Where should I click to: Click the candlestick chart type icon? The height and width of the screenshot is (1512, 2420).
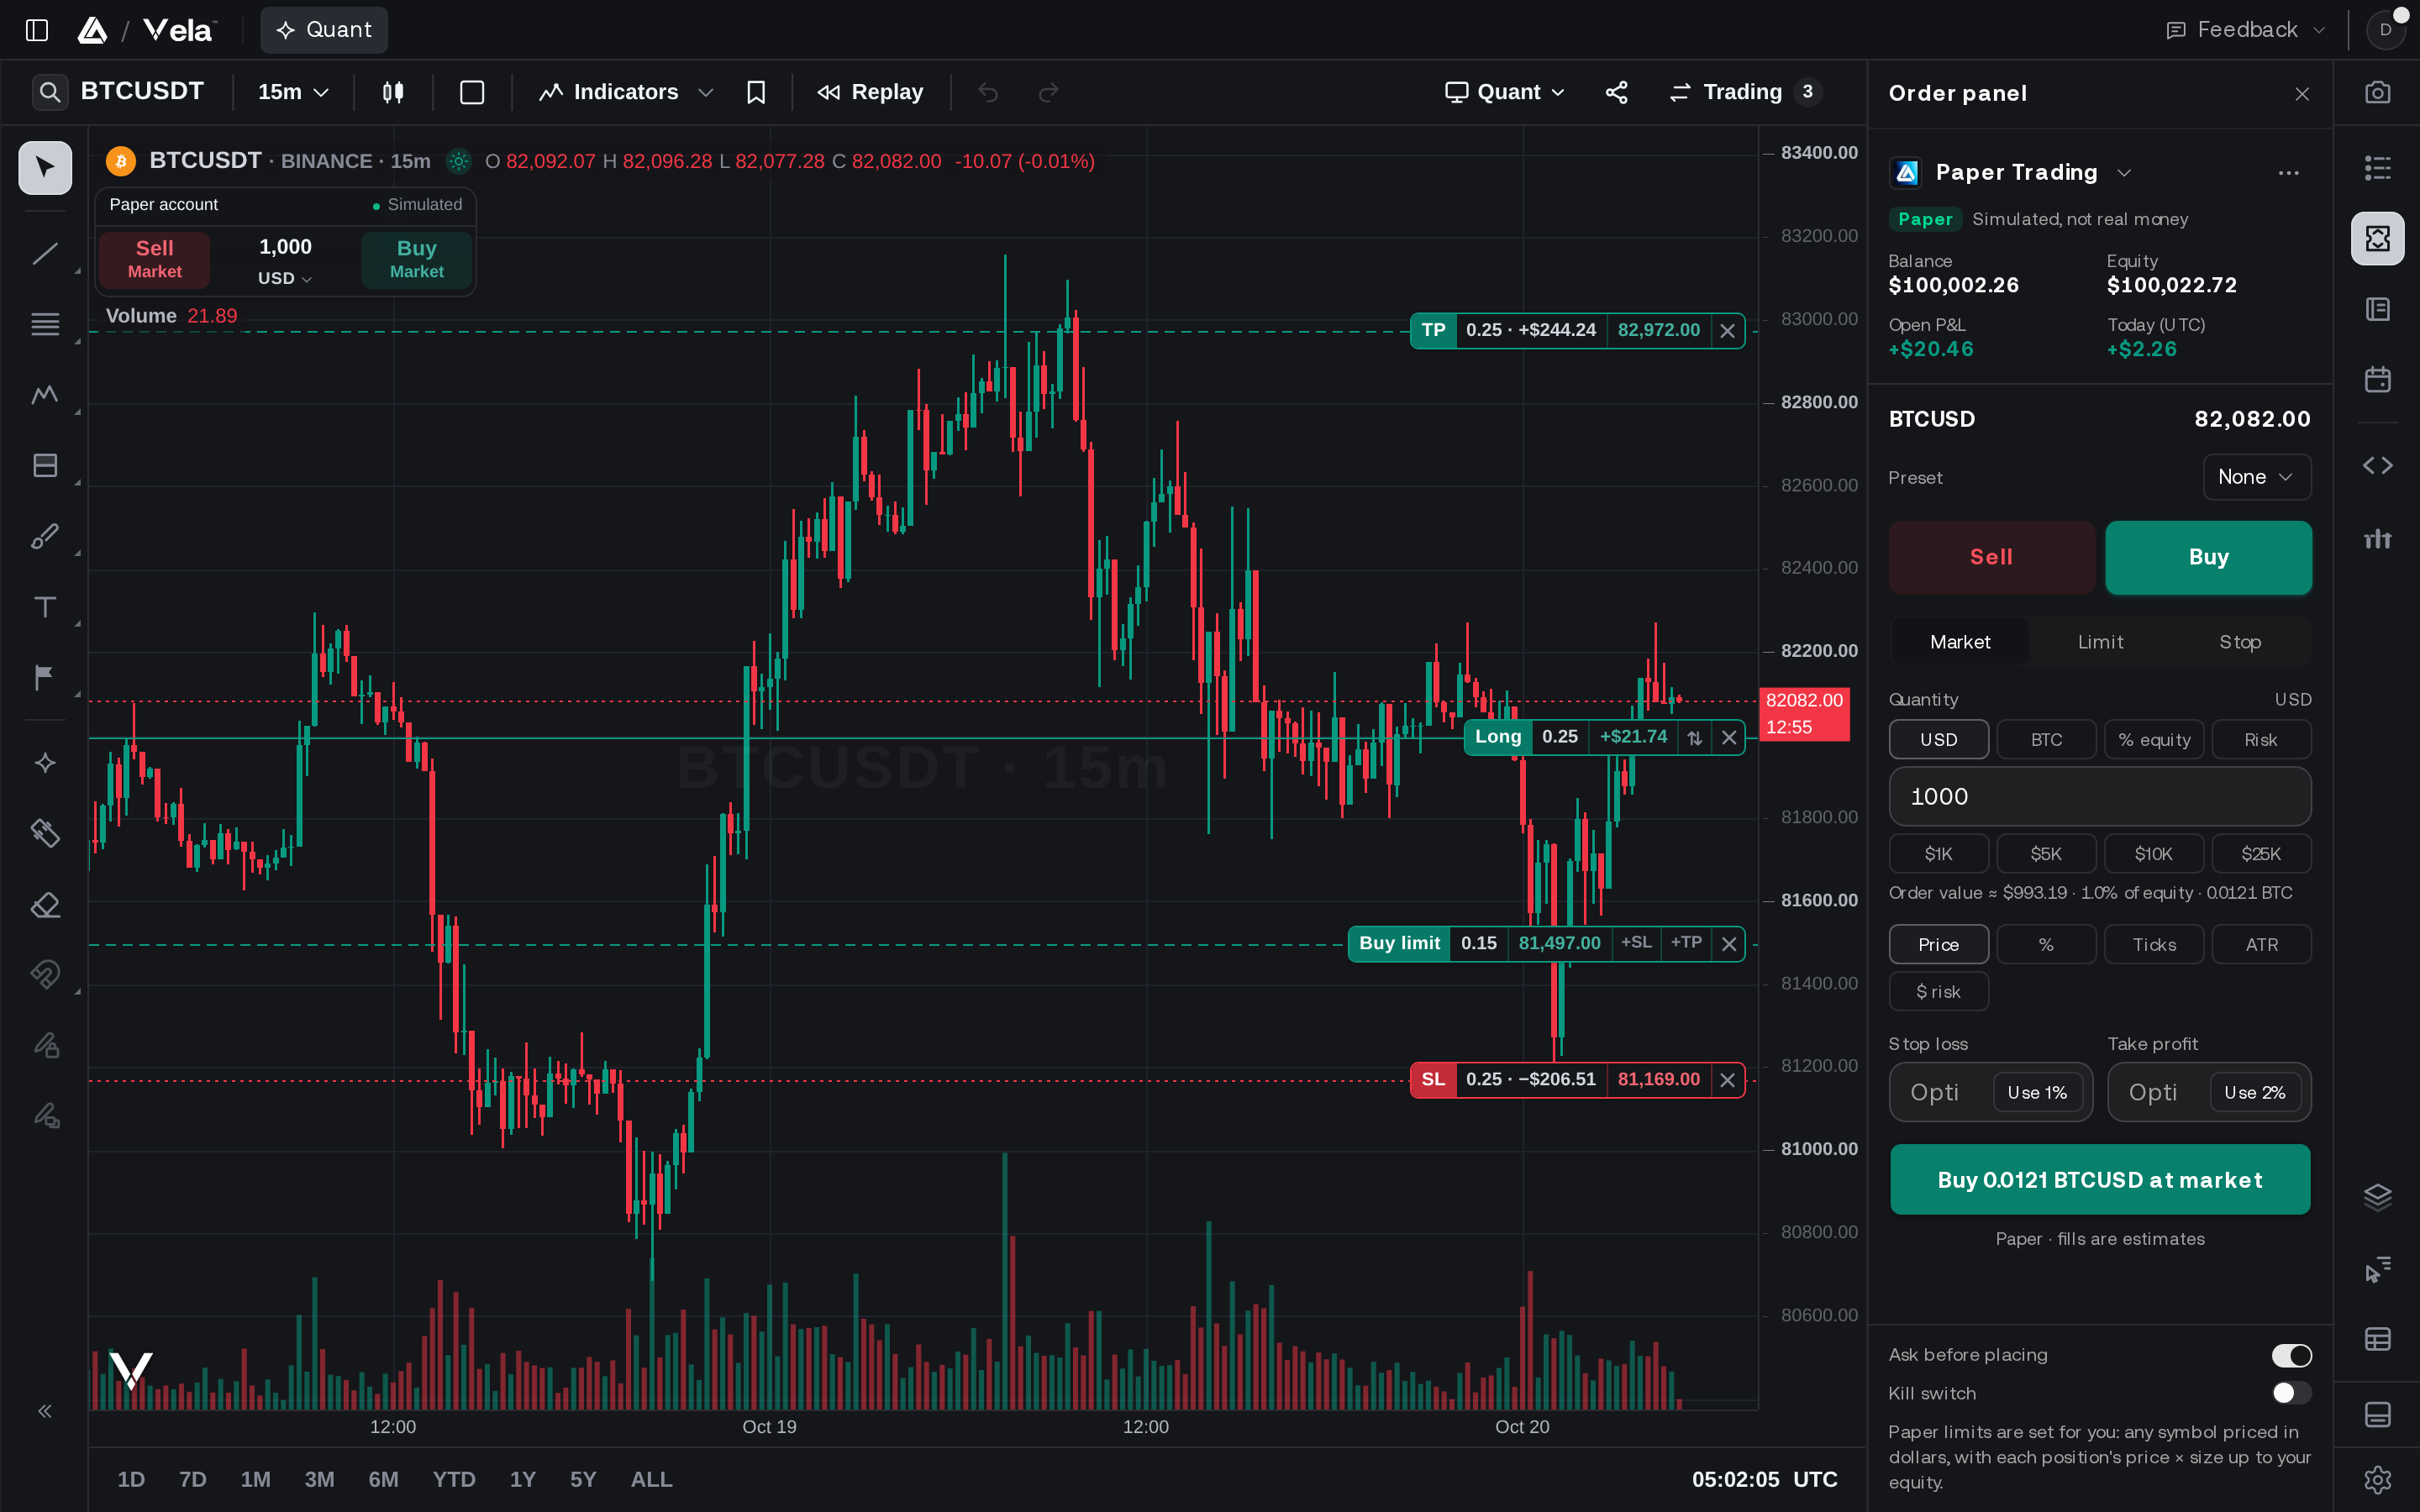point(393,92)
